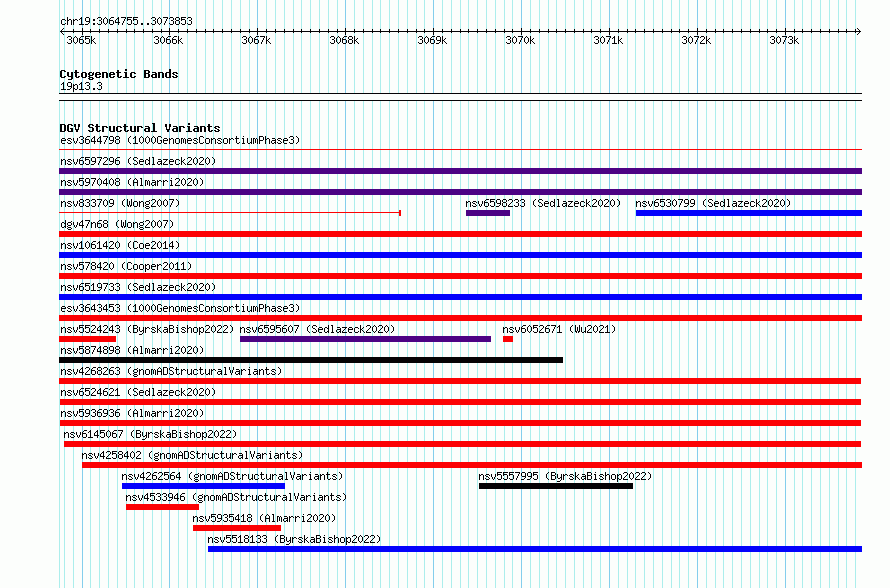
Task: Click the DGV Structural Variants track title
Action: point(140,128)
